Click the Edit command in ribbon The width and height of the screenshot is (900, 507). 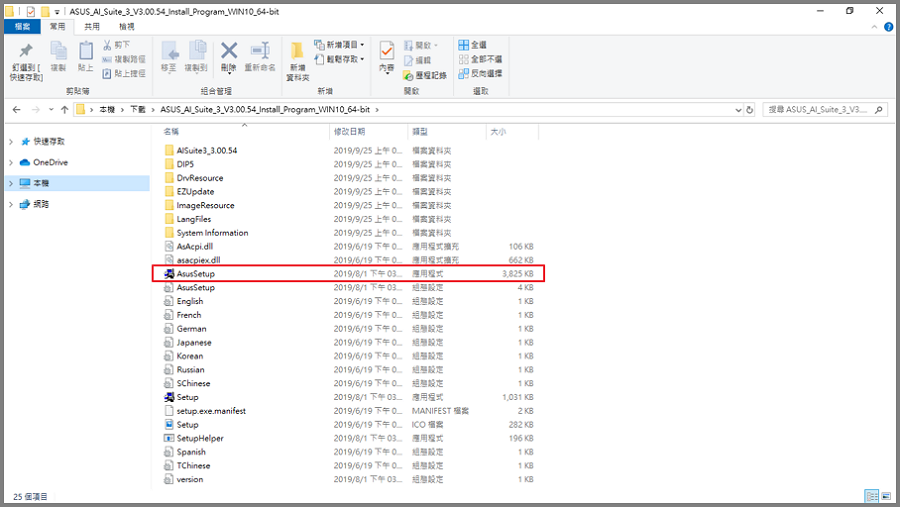(x=417, y=60)
